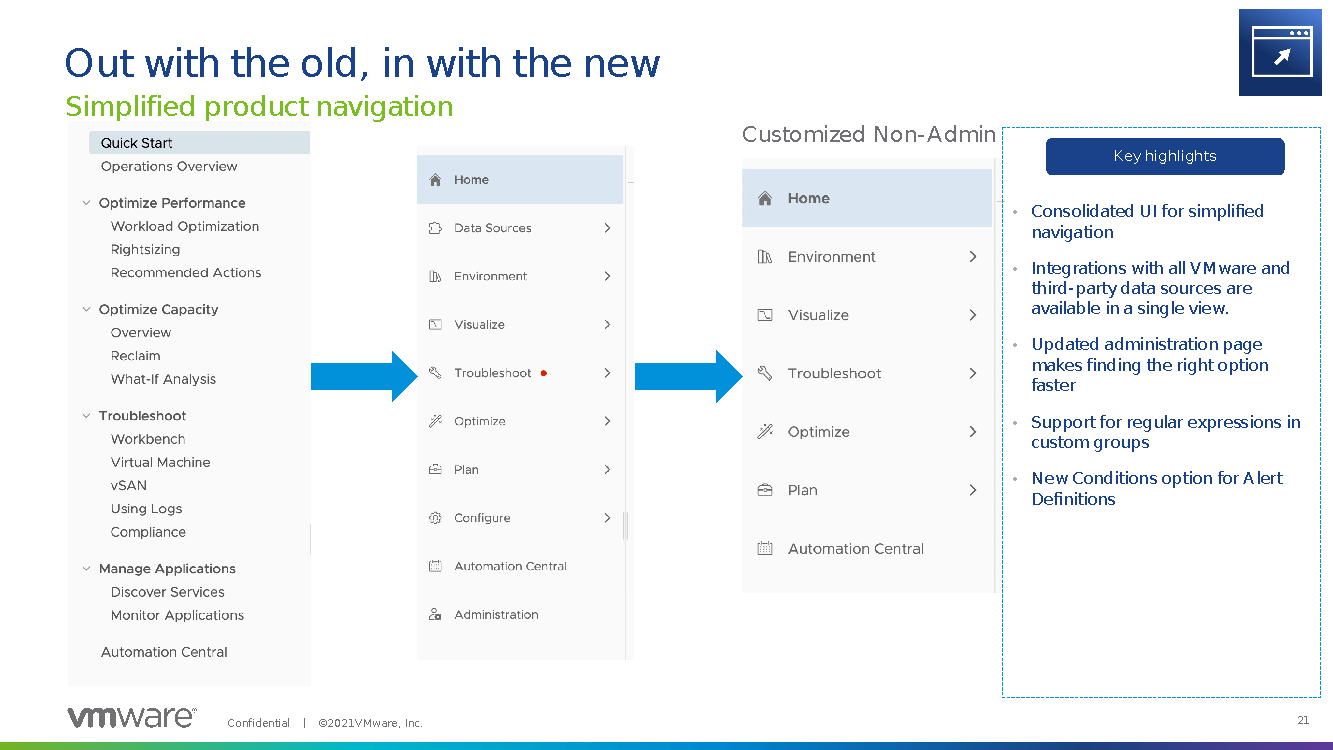Select Quick Start in the old navigation

click(x=137, y=143)
